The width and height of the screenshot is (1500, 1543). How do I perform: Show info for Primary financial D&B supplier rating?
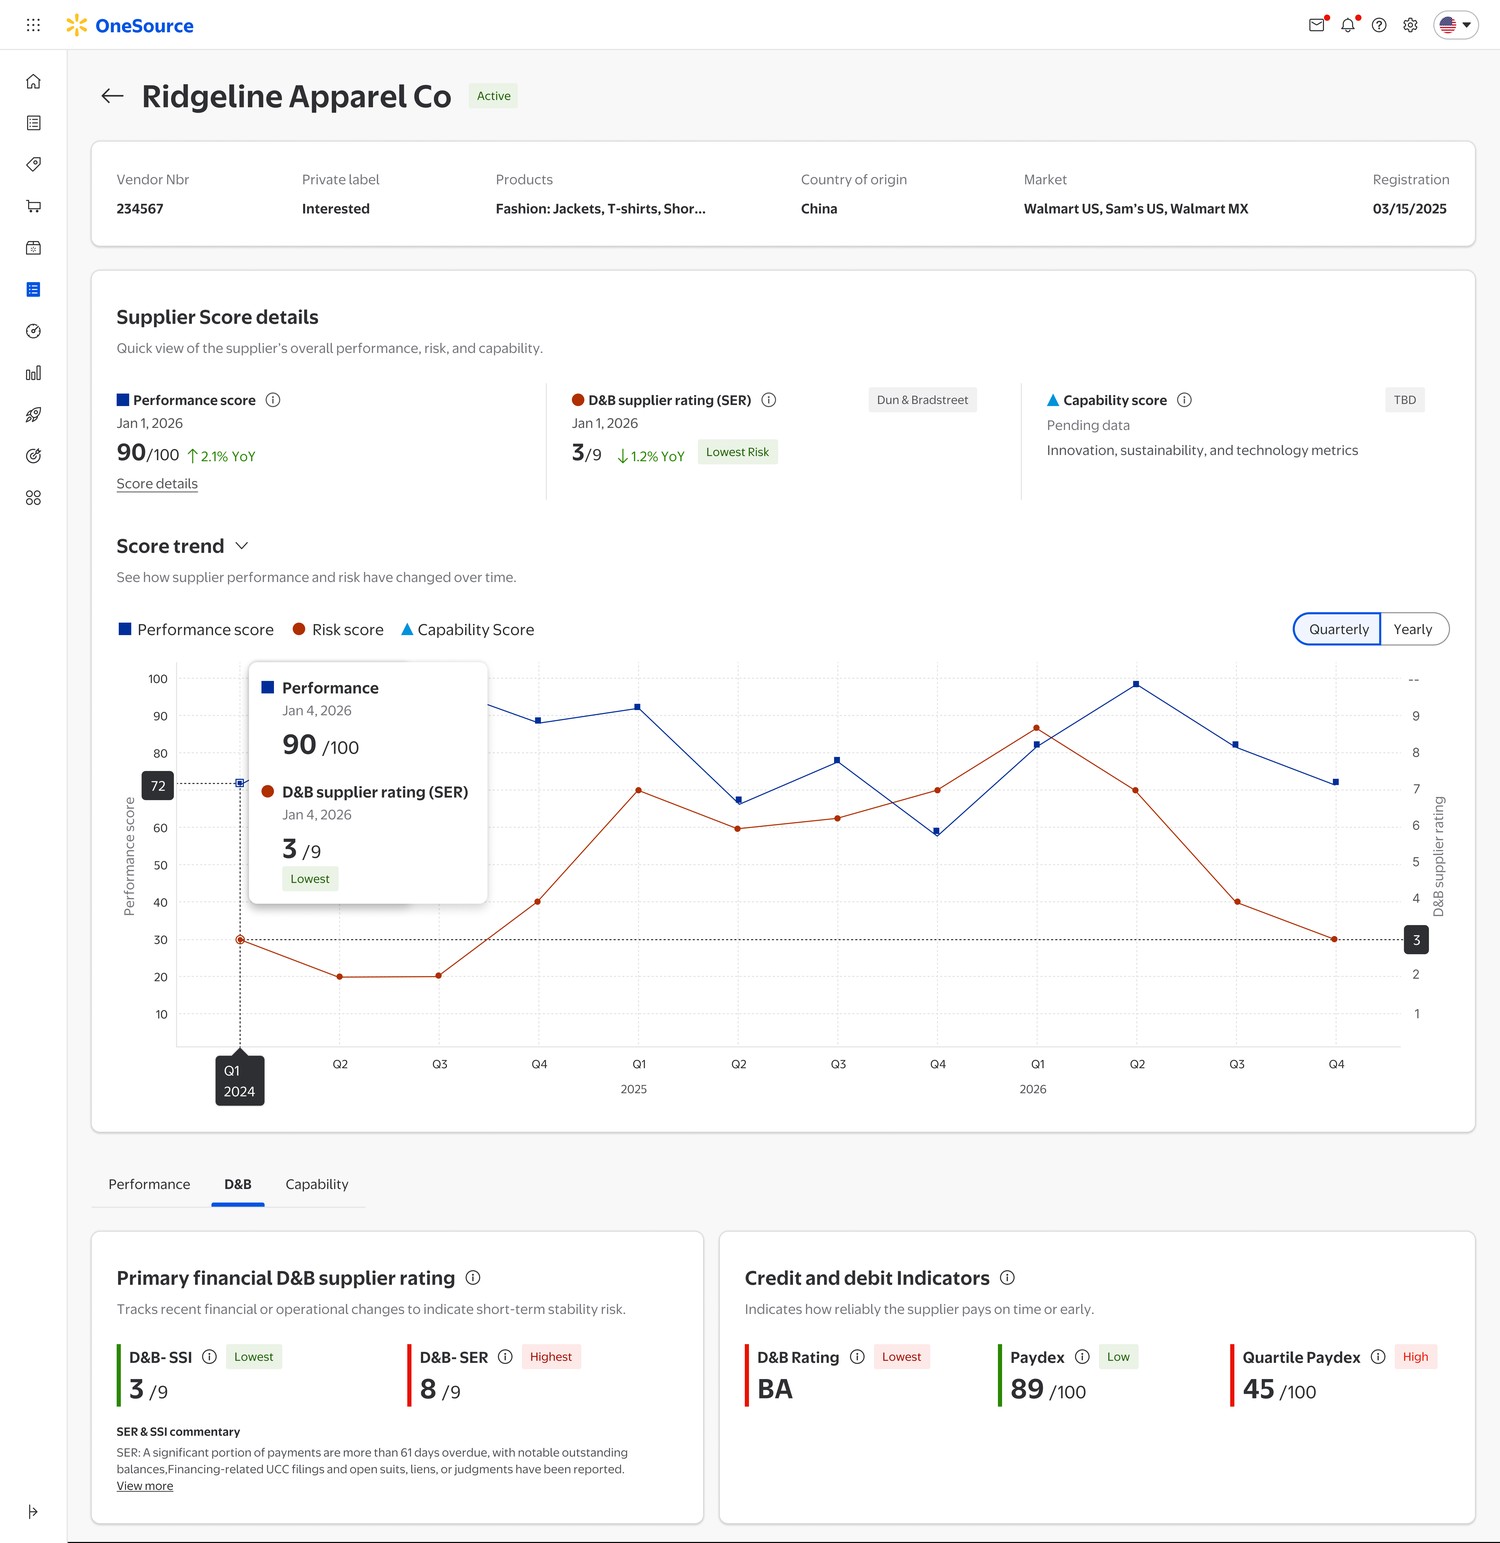pos(473,1278)
